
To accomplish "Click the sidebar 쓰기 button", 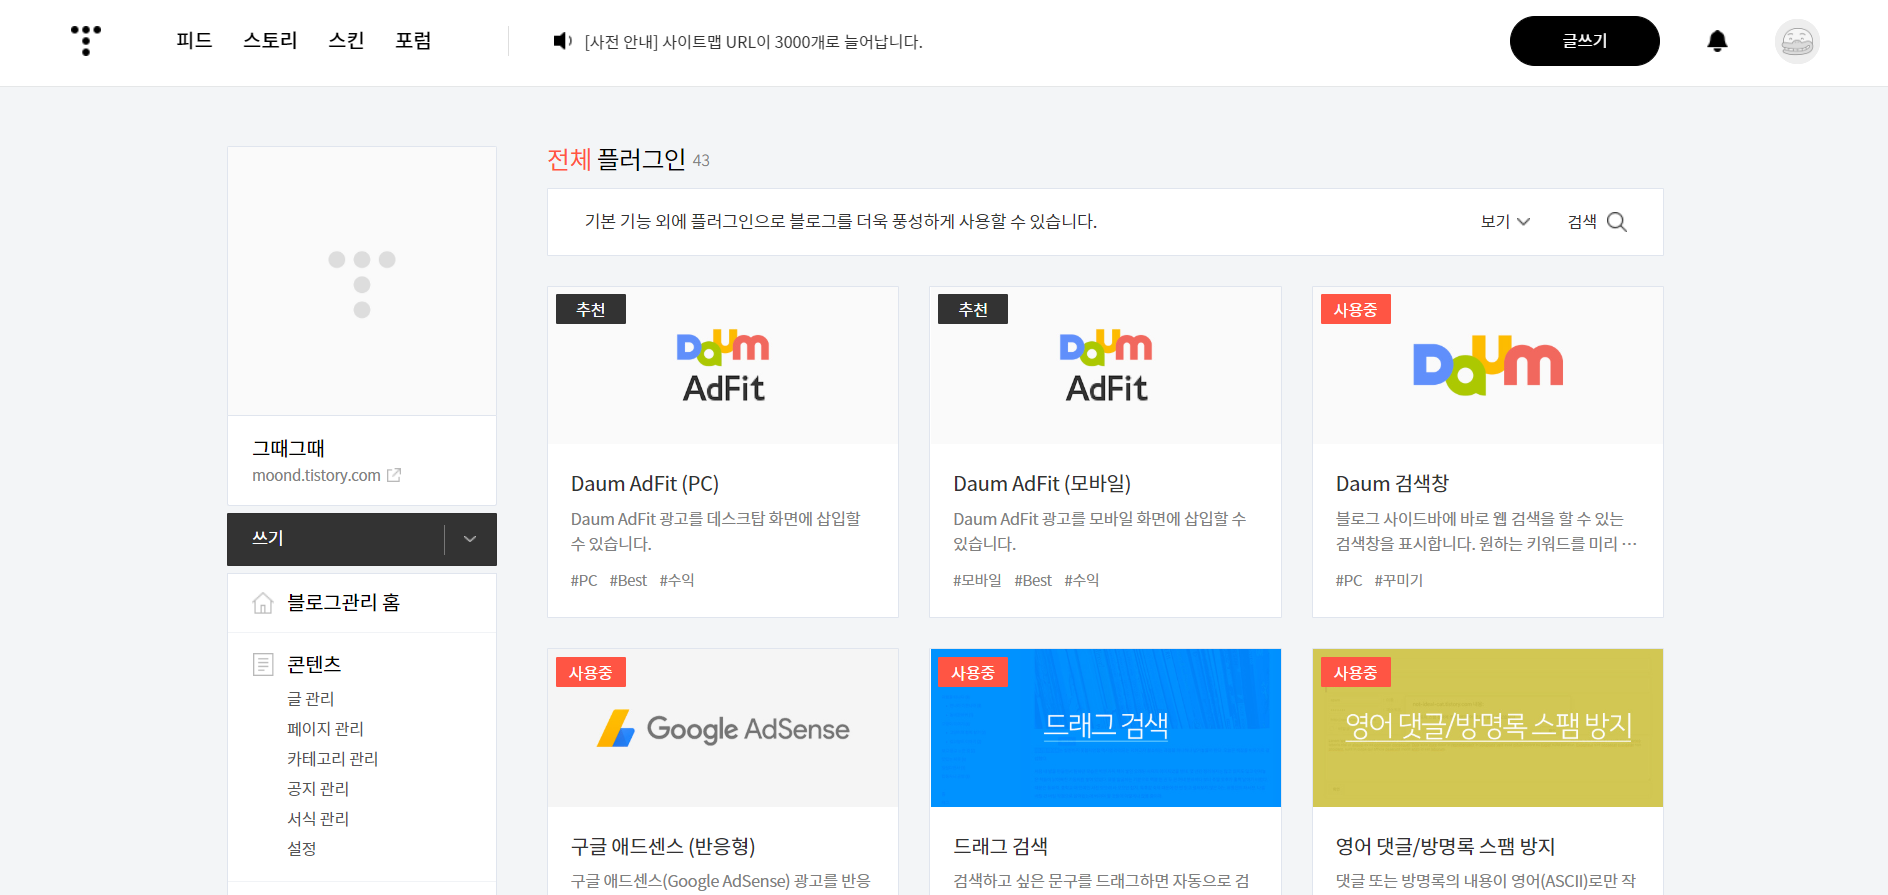I will pyautogui.click(x=335, y=539).
